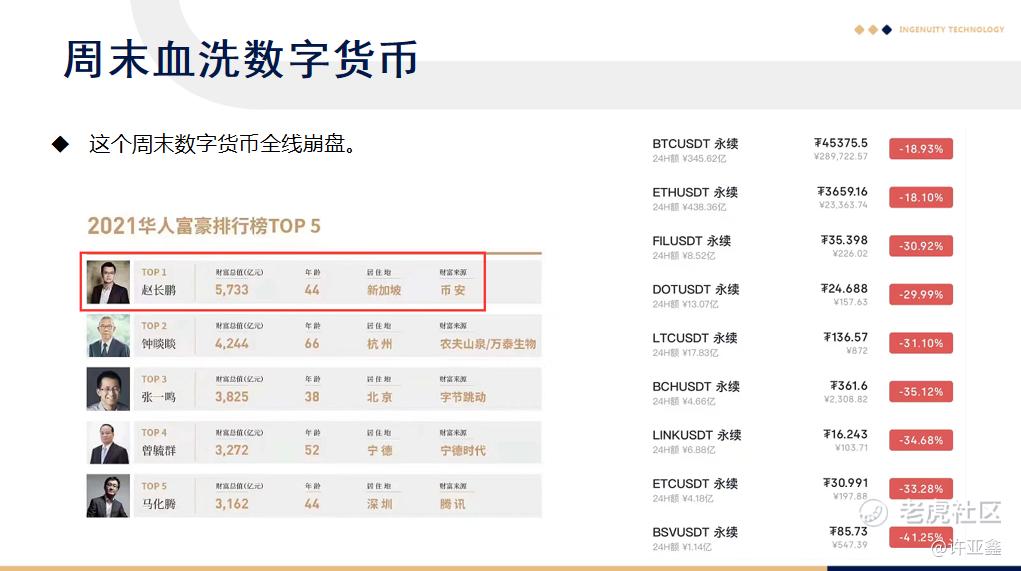The height and width of the screenshot is (571, 1021).
Task: Click the name 曾毓群 in TOP 4 row
Action: pos(159,451)
